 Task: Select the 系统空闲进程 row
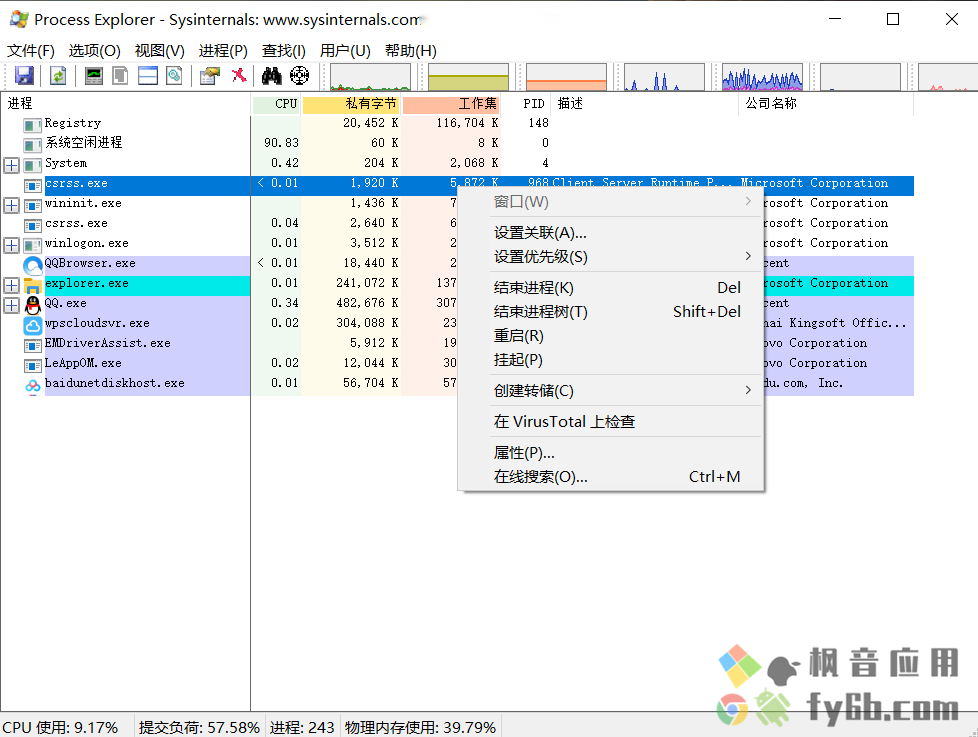[x=458, y=143]
